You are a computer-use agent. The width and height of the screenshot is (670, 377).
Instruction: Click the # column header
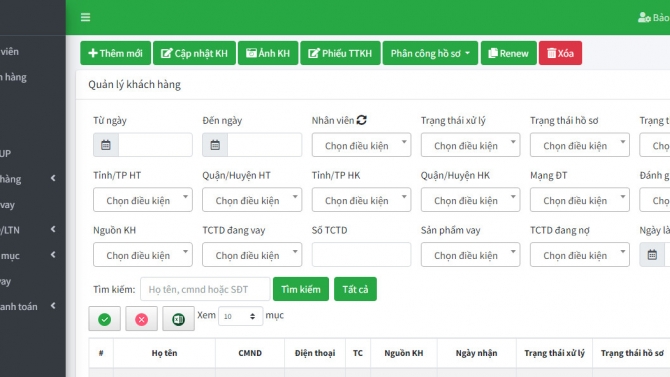101,353
